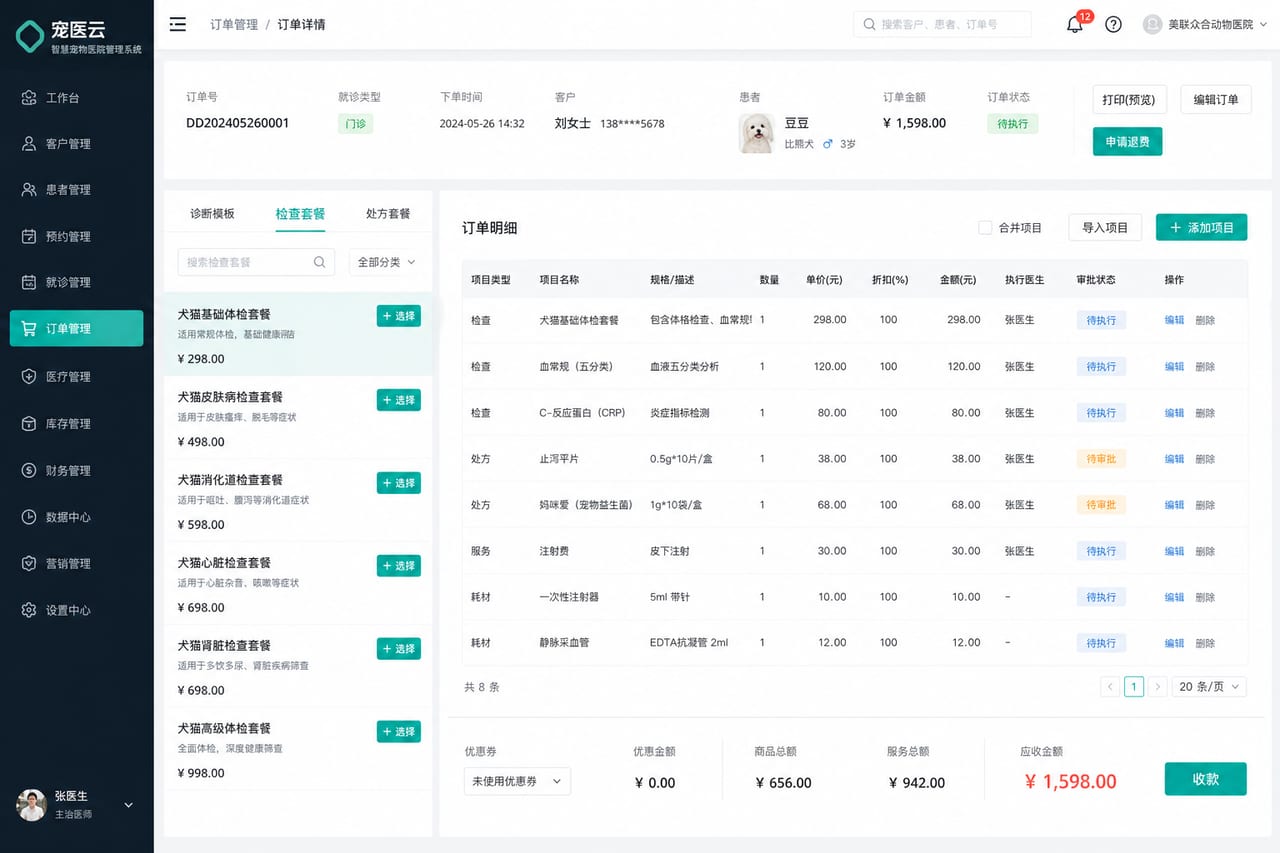Select the 犬猫高级体检套餐 package

[399, 732]
